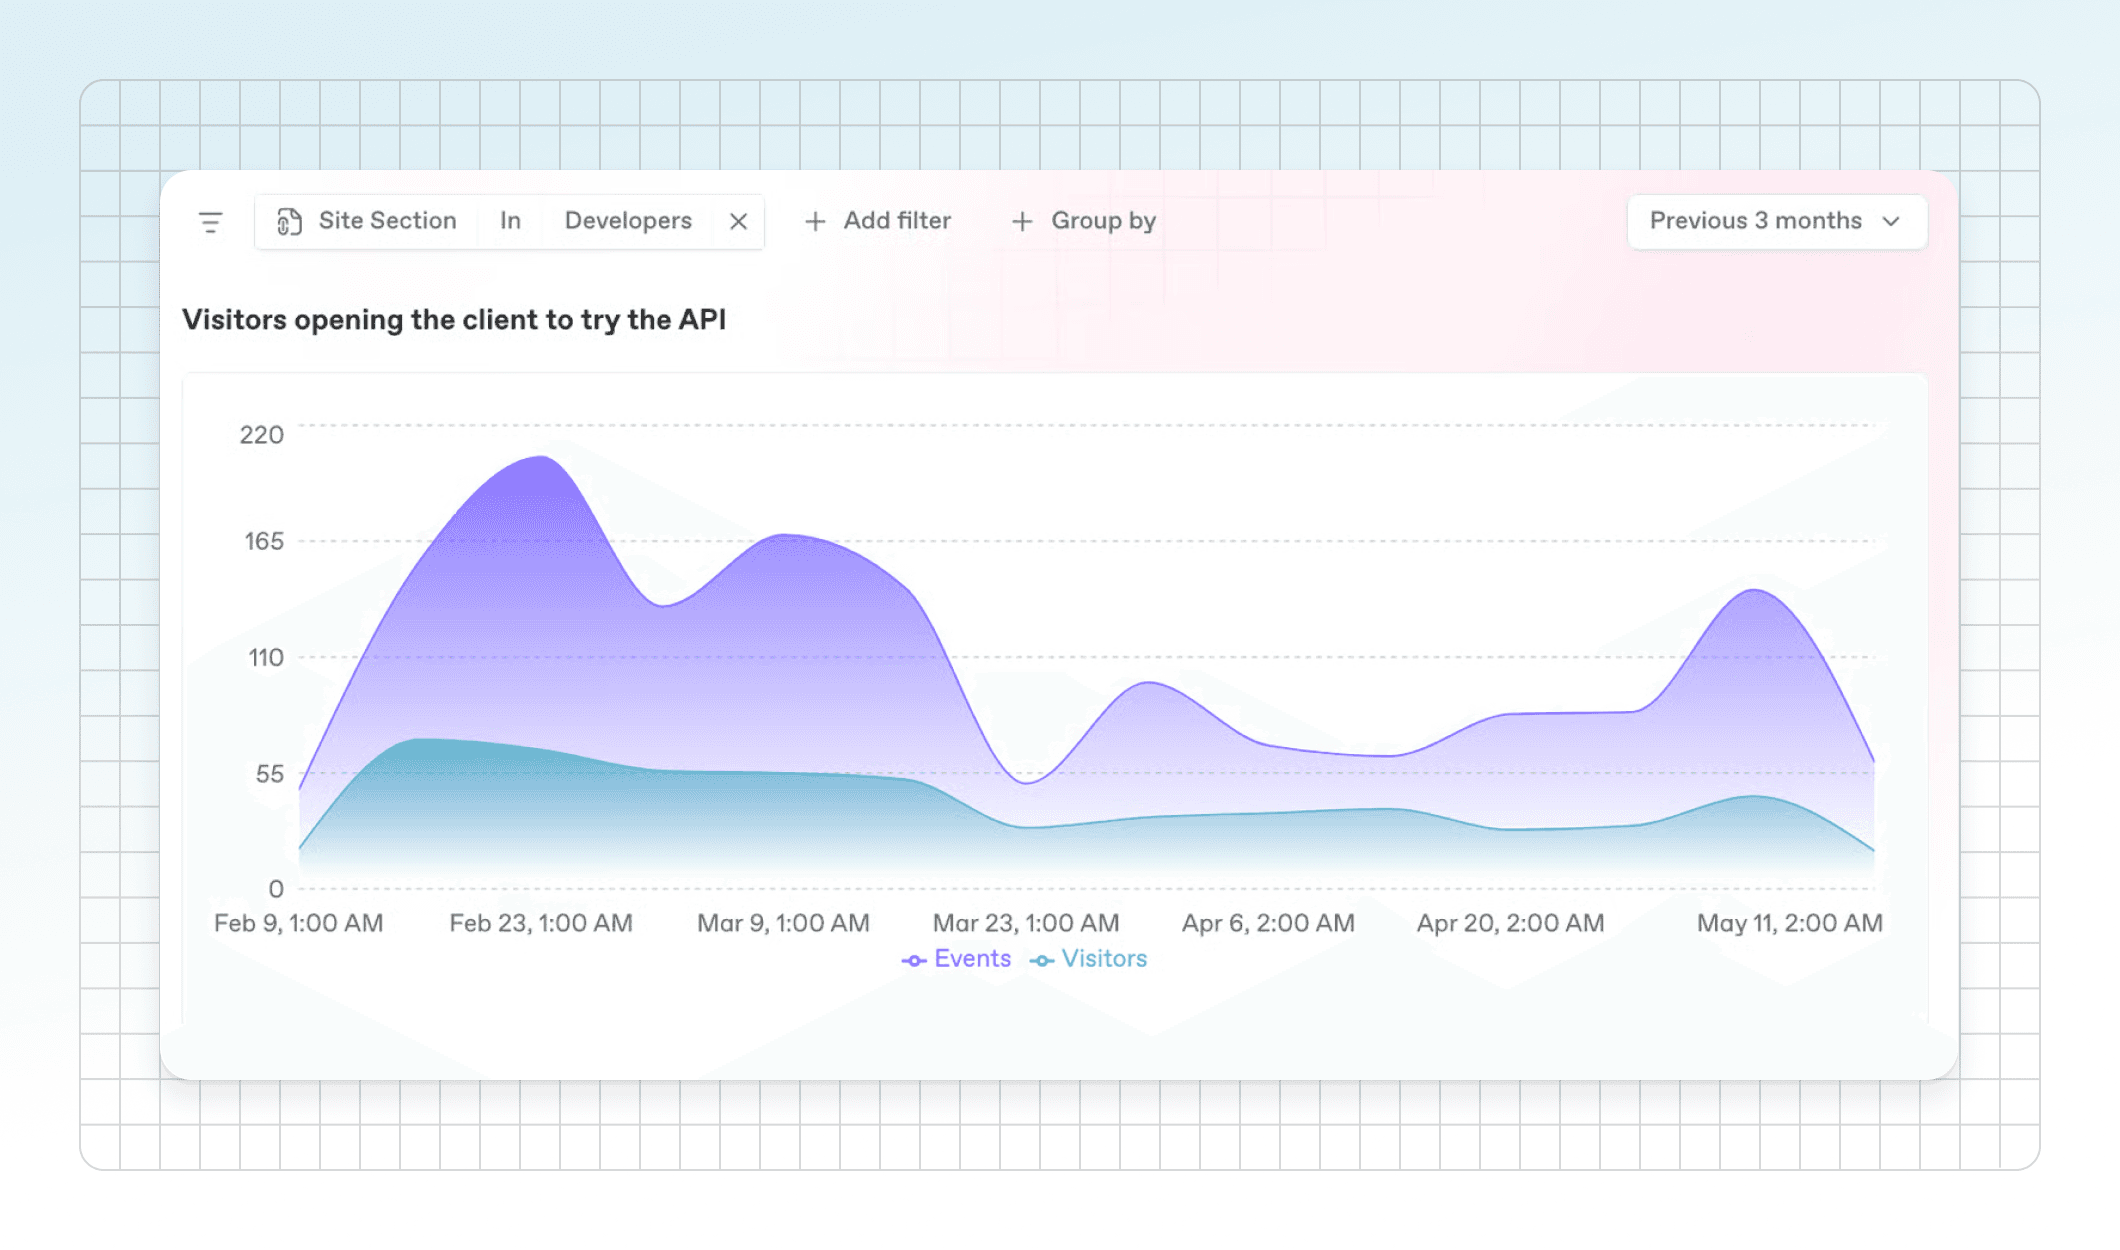Click the Events legend marker icon
This screenshot has width=2120, height=1250.
point(914,961)
